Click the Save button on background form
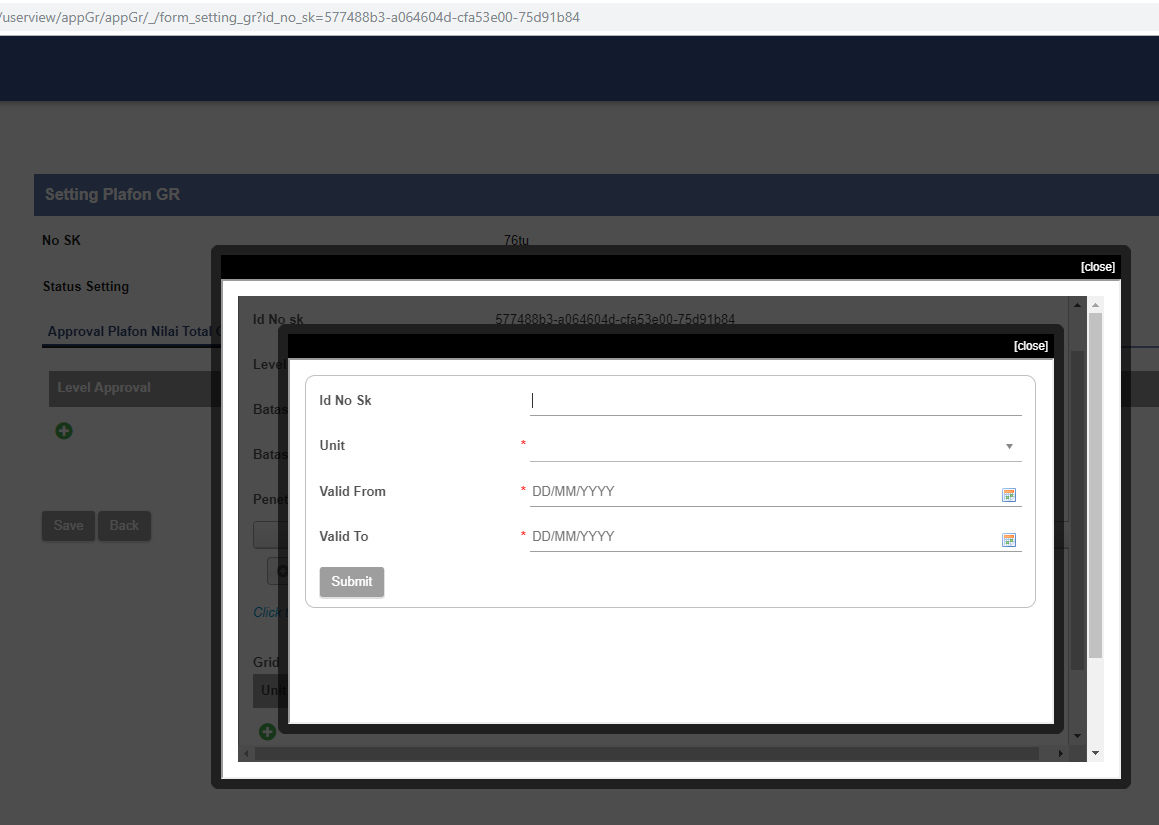This screenshot has height=825, width=1159. pos(68,526)
